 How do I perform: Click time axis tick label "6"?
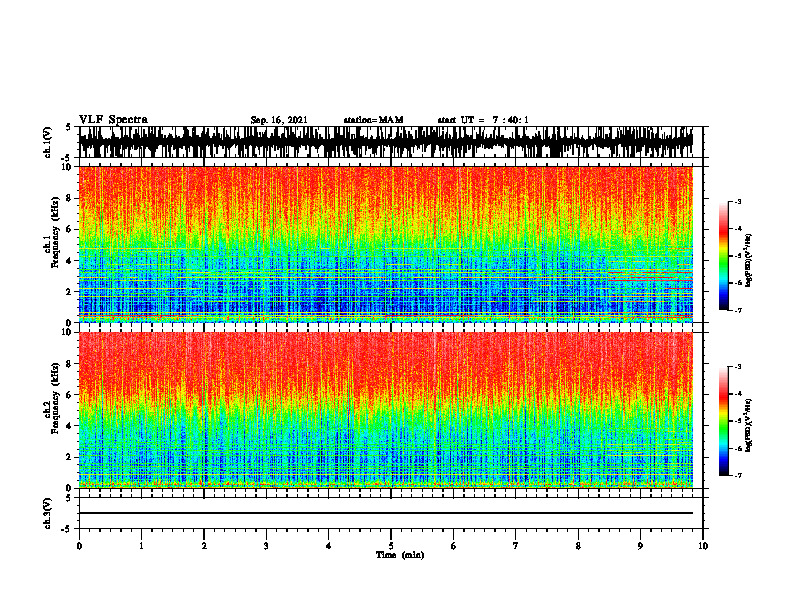click(x=454, y=546)
